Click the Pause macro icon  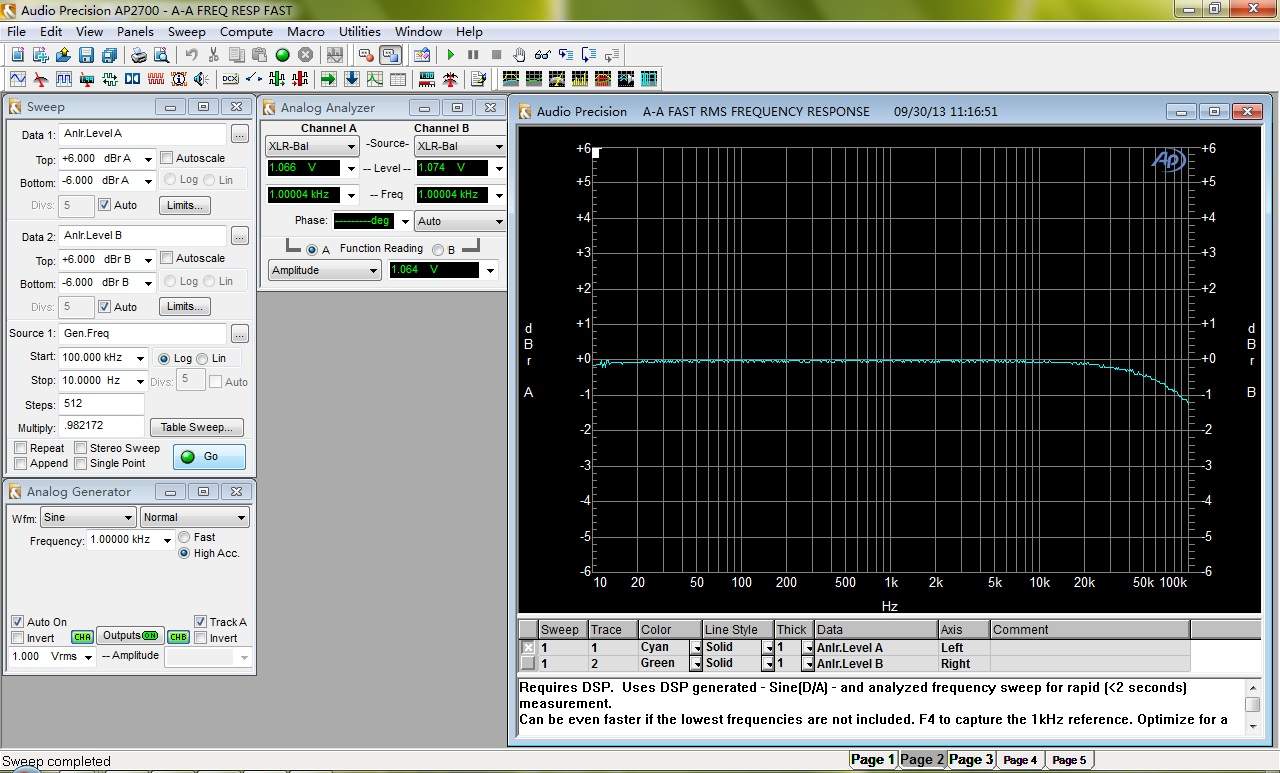473,55
